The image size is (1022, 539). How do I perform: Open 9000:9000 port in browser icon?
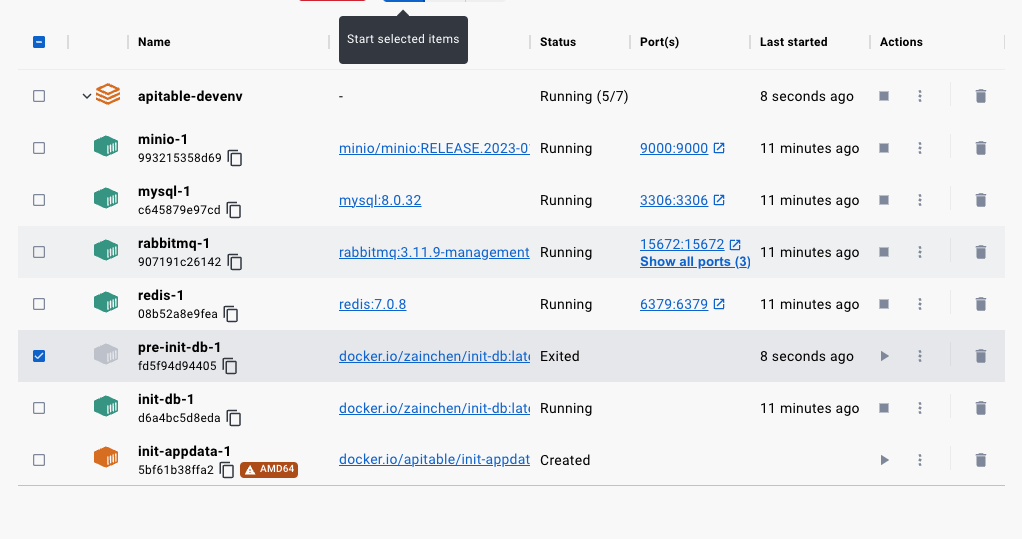coord(719,148)
